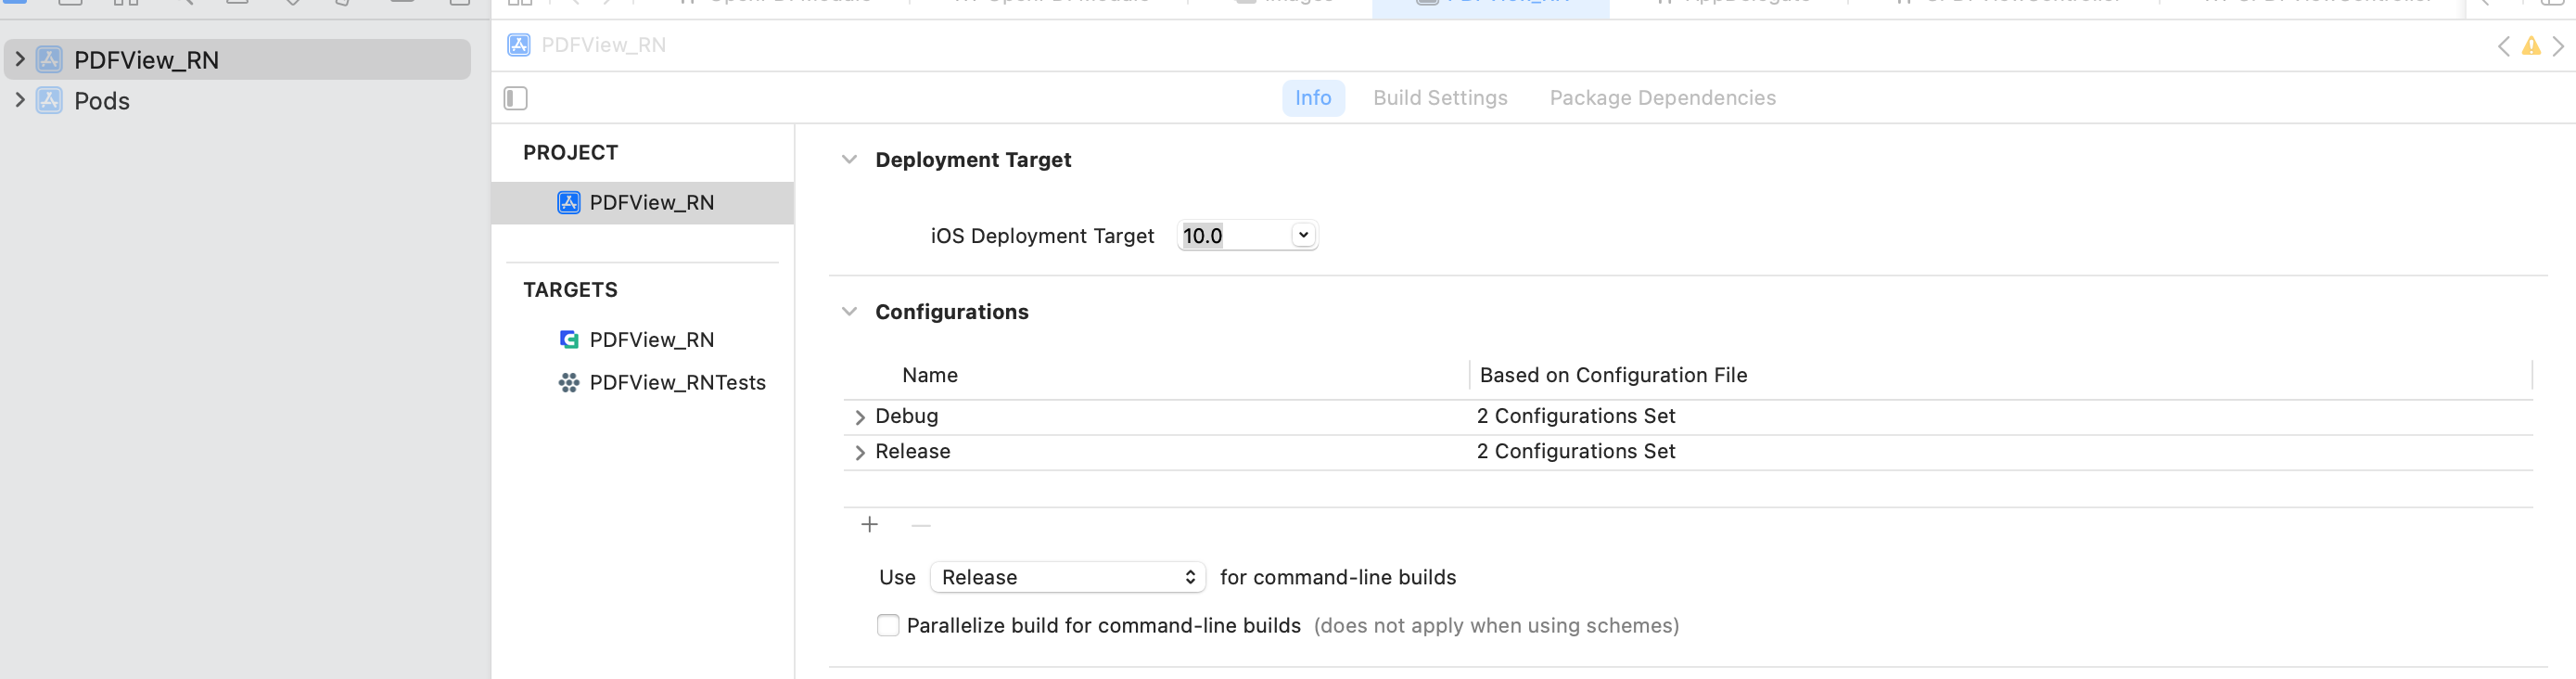The image size is (2576, 679).
Task: Collapse the Deployment Target section
Action: (x=849, y=160)
